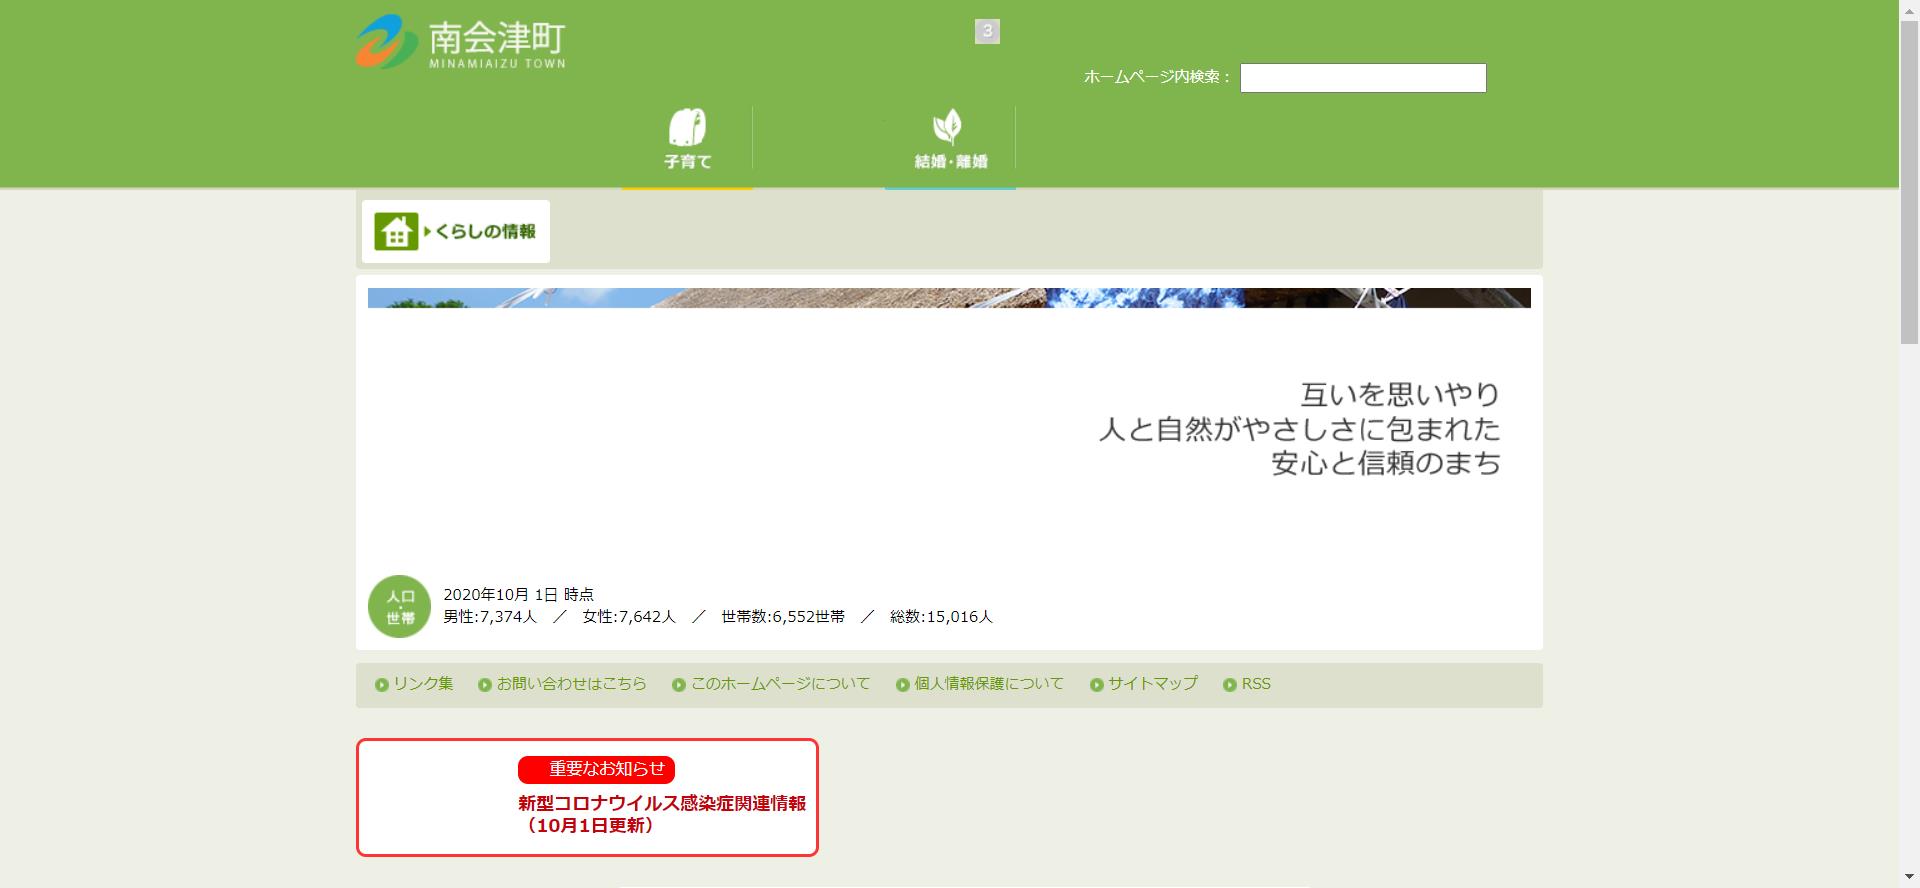Click the scrollbar down arrow
Image resolution: width=1920 pixels, height=888 pixels.
click(x=1909, y=879)
